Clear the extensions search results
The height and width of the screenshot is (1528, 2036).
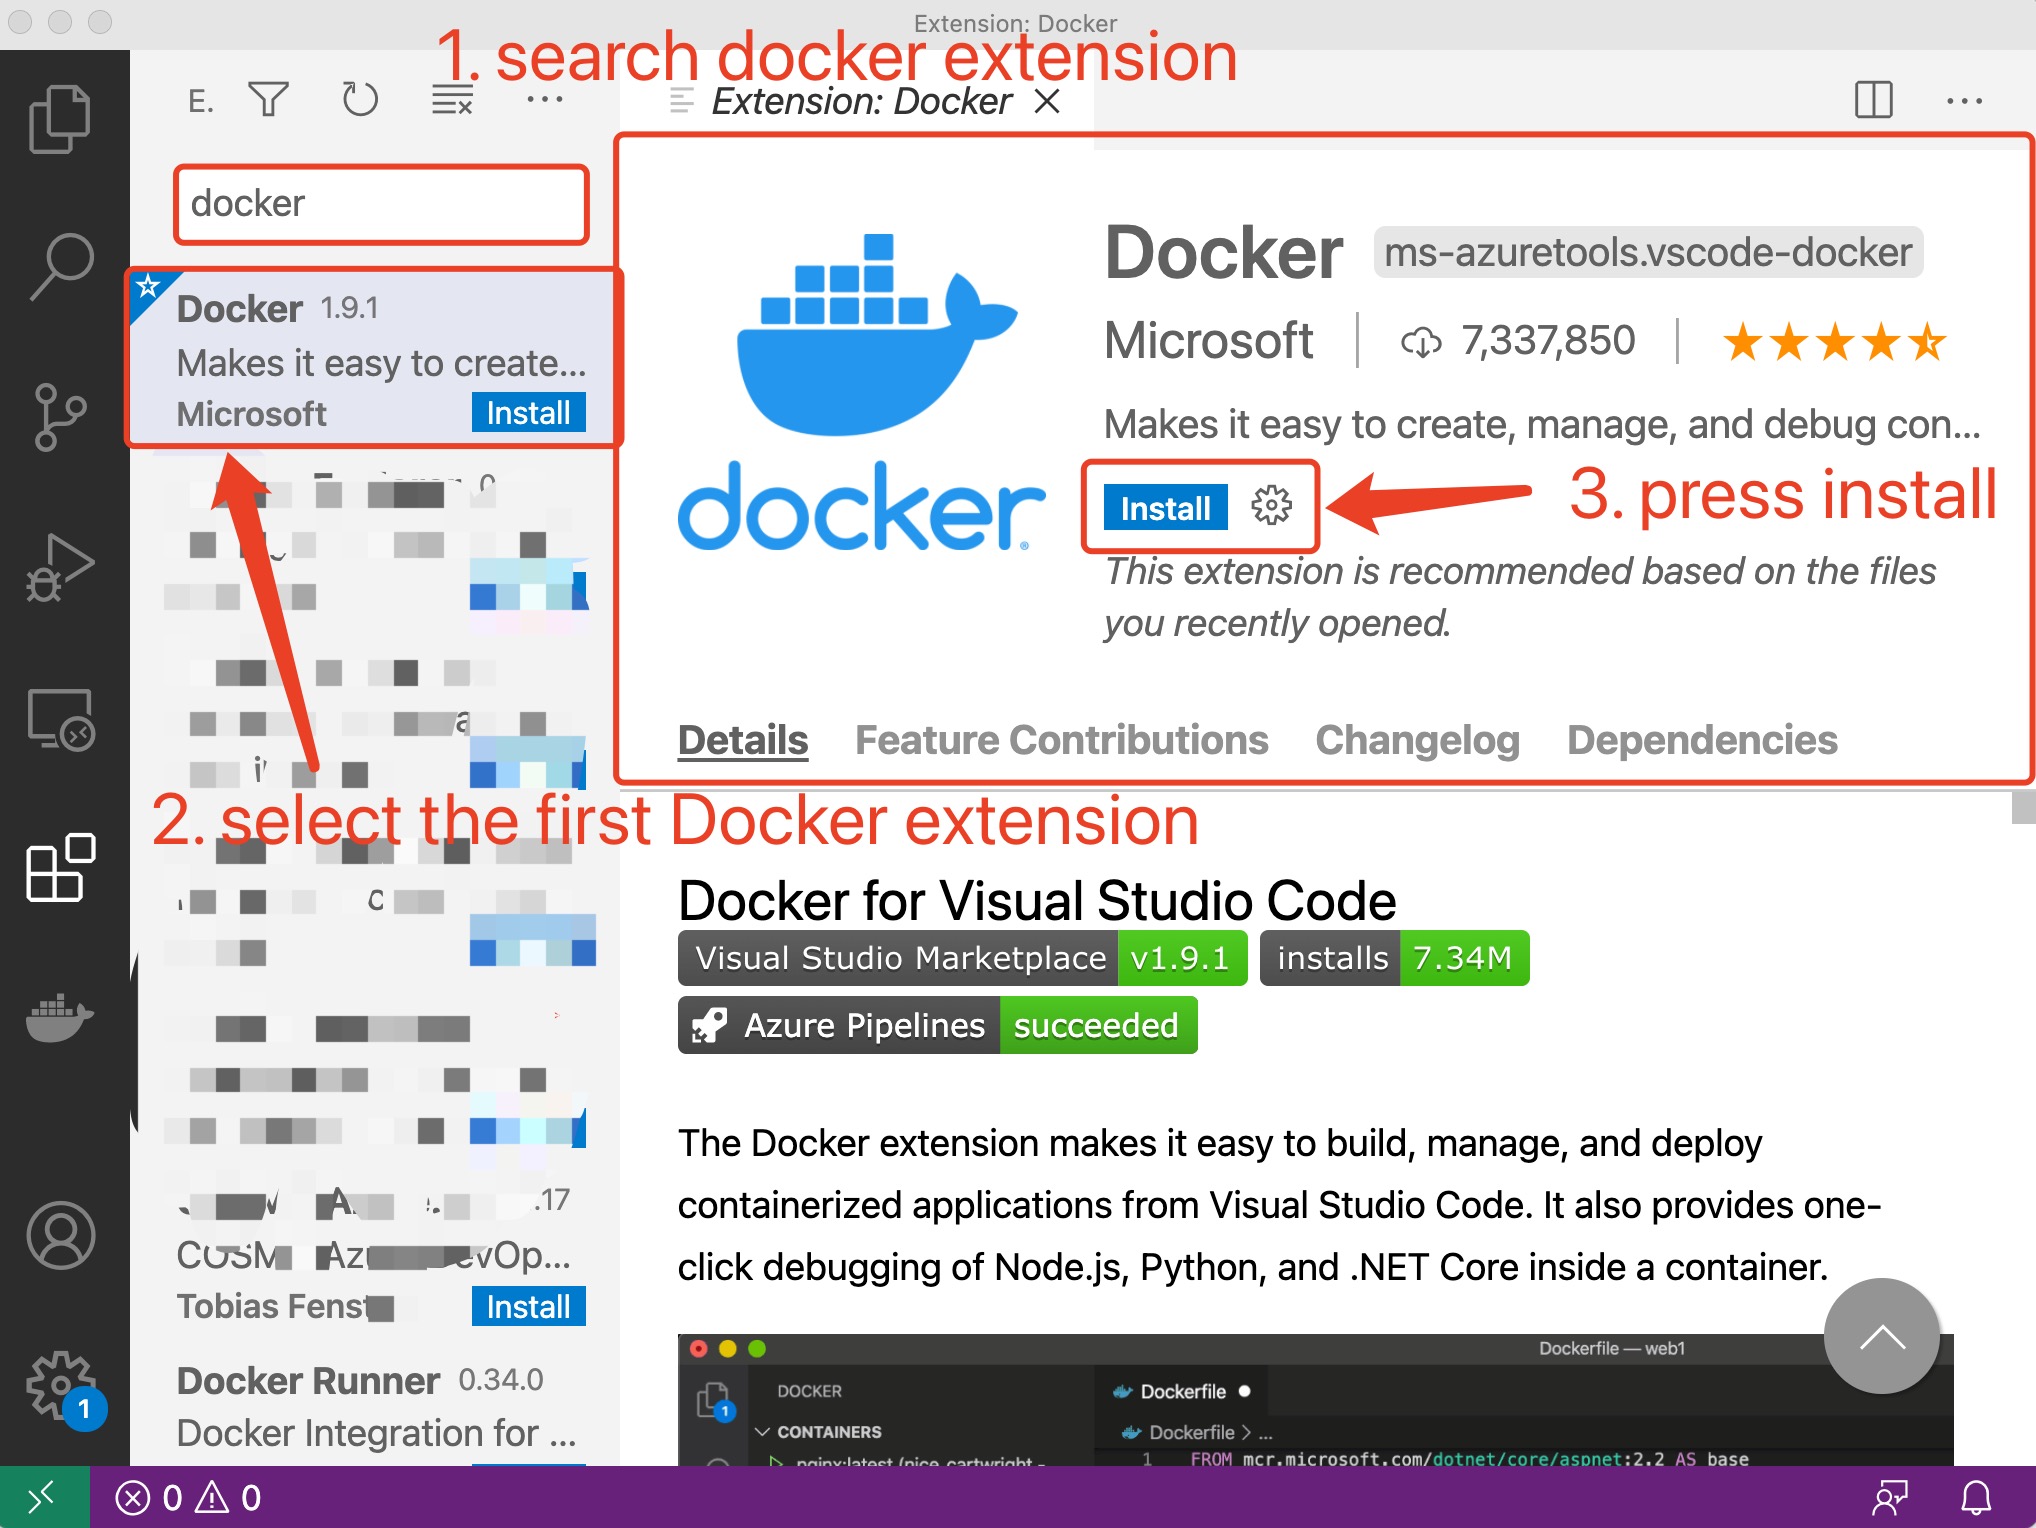(x=452, y=100)
